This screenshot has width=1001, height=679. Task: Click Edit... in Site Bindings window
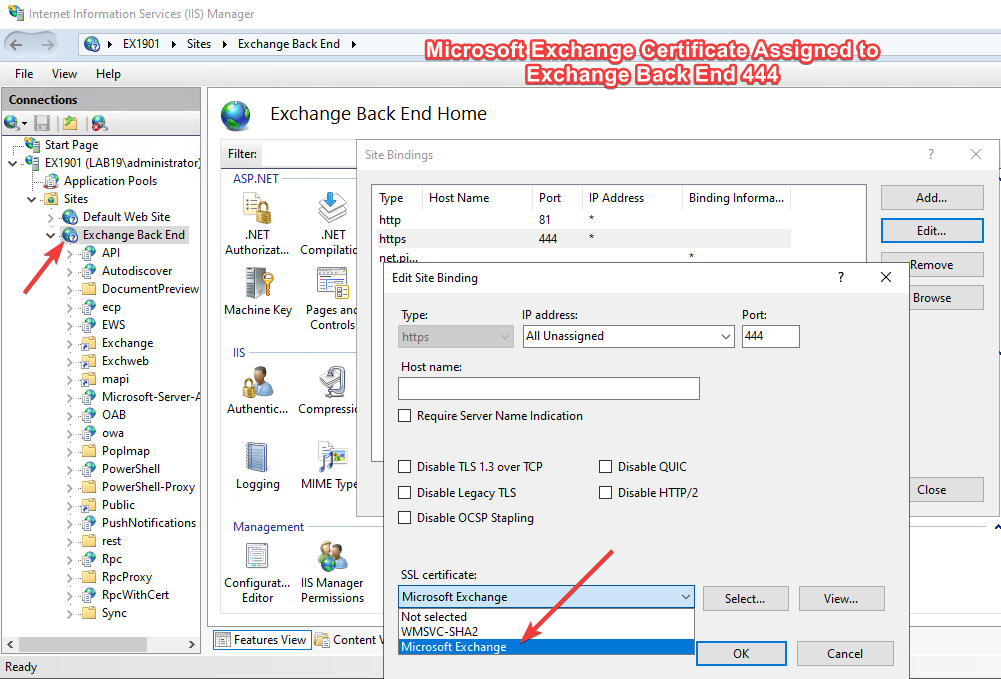tap(931, 231)
